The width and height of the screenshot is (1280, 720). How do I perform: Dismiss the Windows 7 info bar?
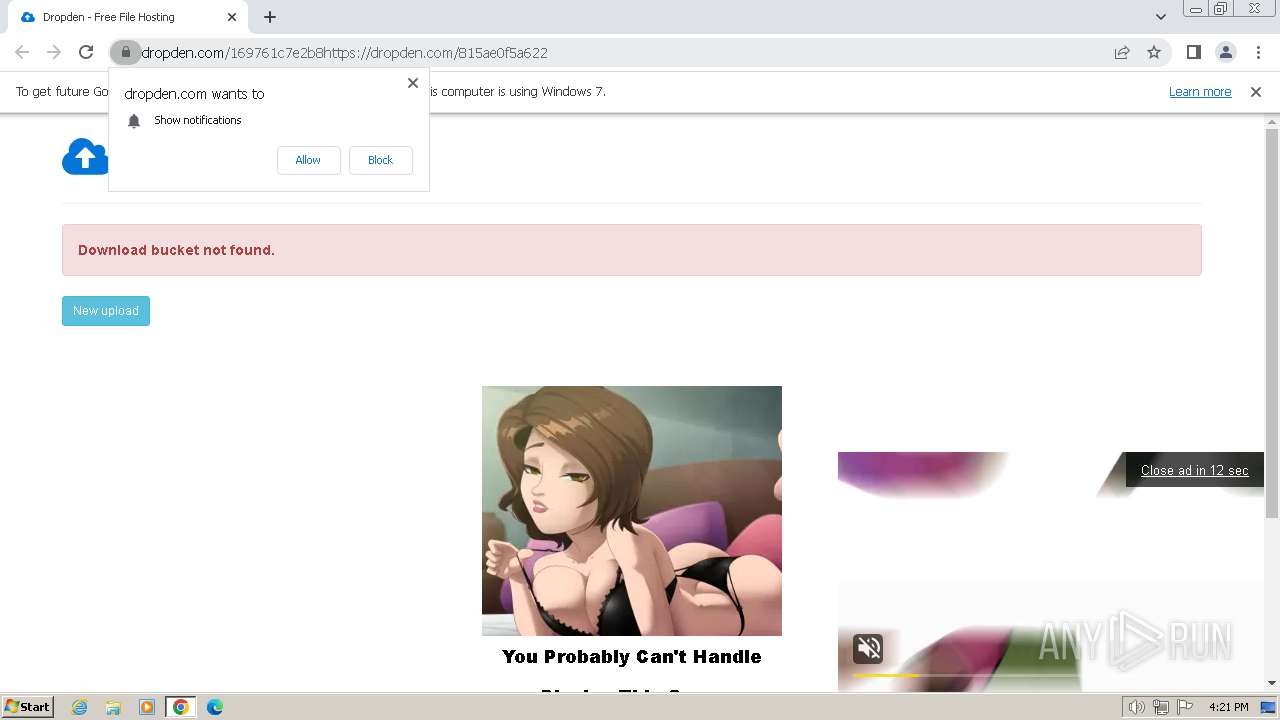coord(1256,92)
